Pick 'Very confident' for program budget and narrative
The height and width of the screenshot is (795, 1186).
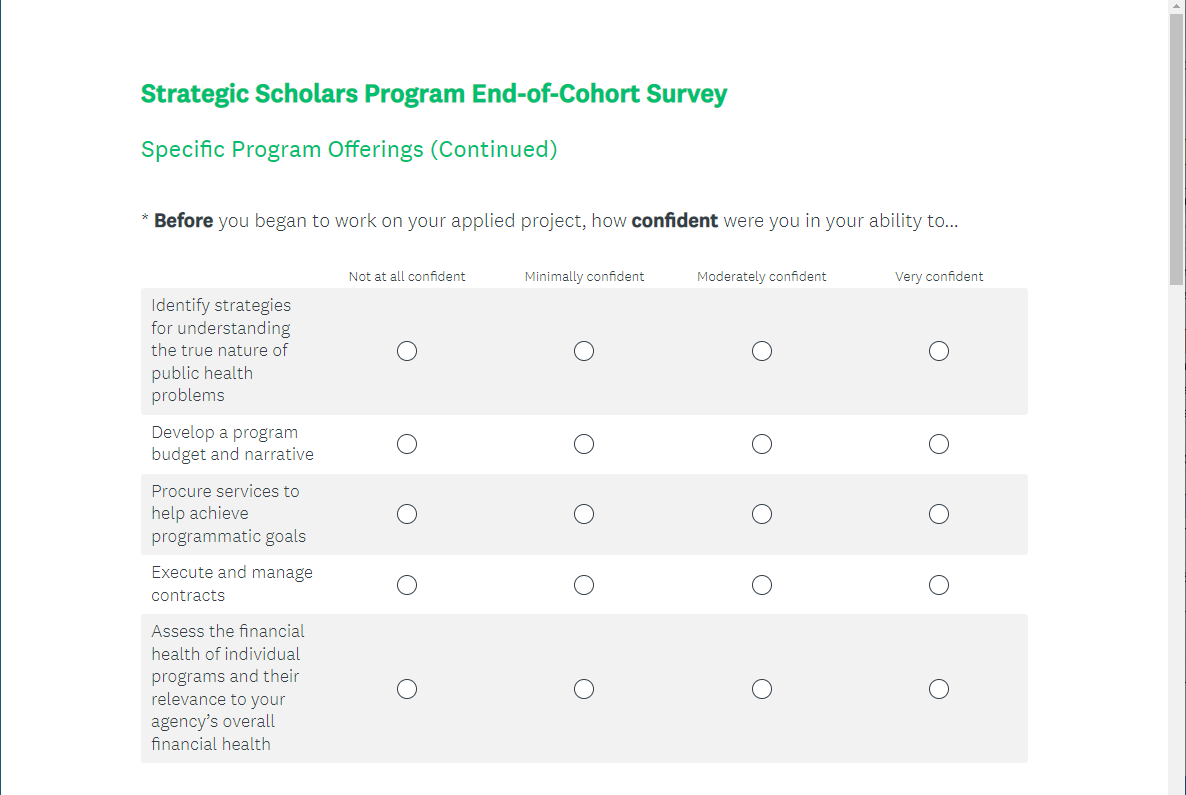939,444
